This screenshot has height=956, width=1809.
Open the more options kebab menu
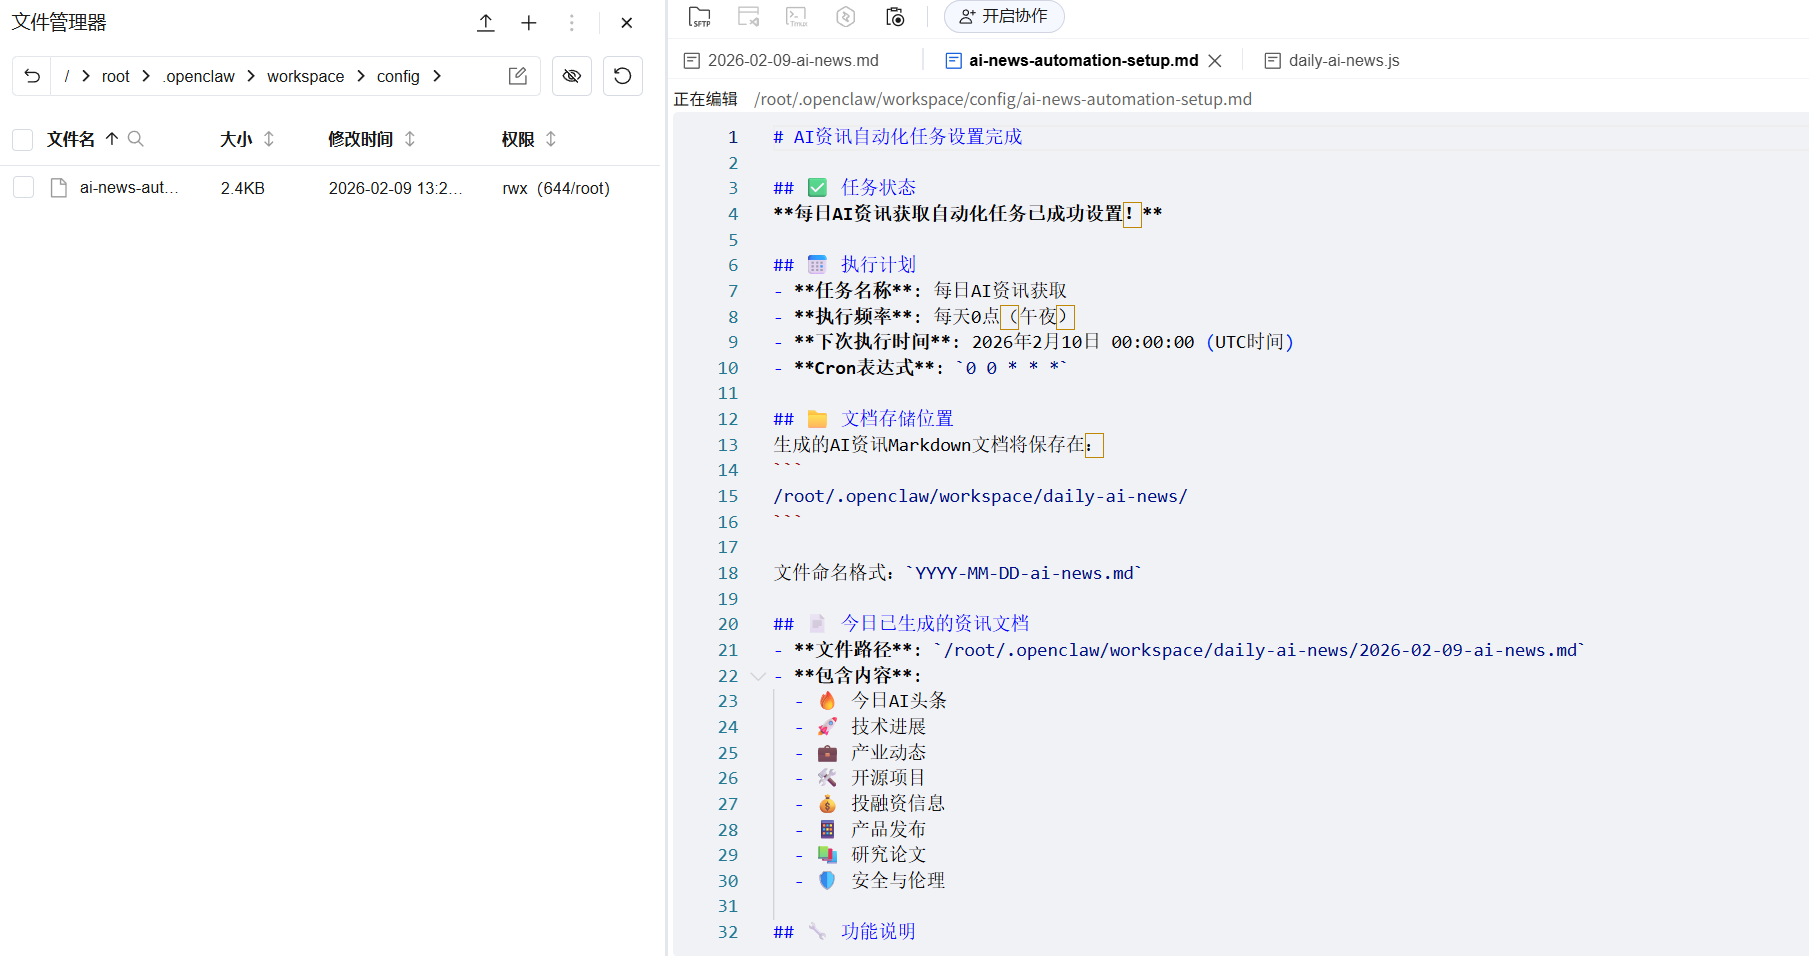[x=571, y=22]
